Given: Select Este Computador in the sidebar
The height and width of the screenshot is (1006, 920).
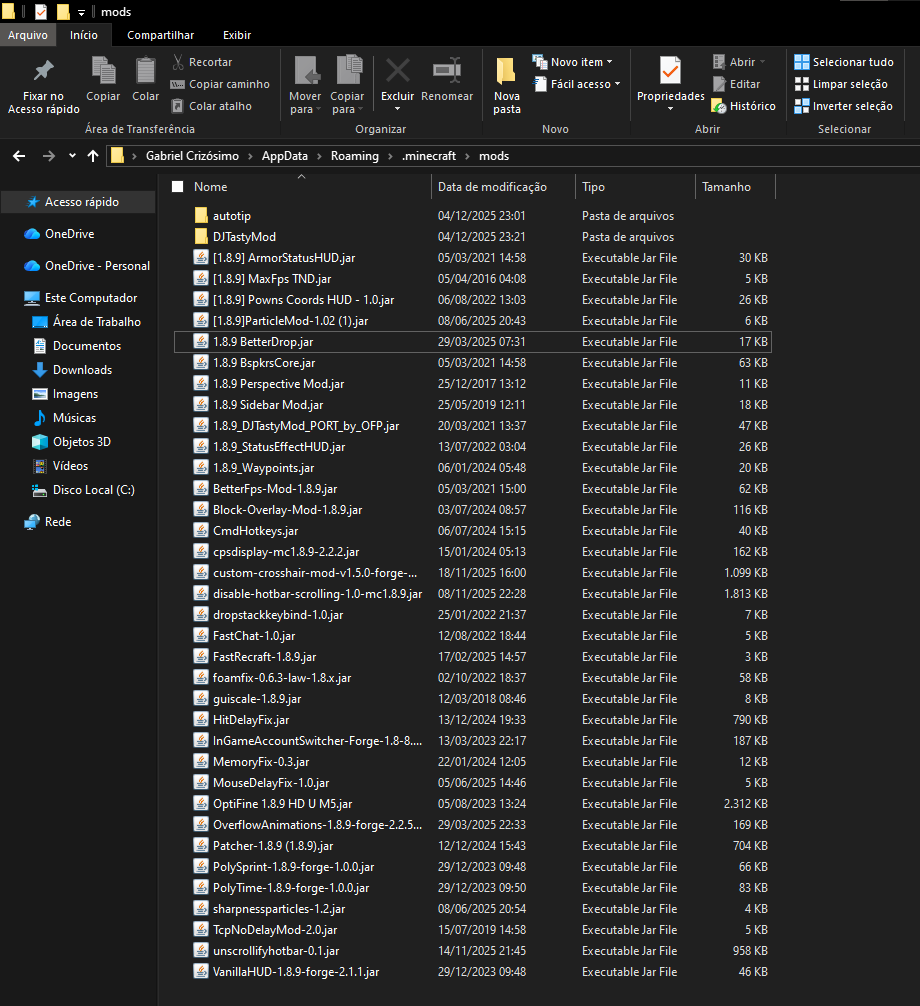Looking at the screenshot, I should (x=80, y=298).
